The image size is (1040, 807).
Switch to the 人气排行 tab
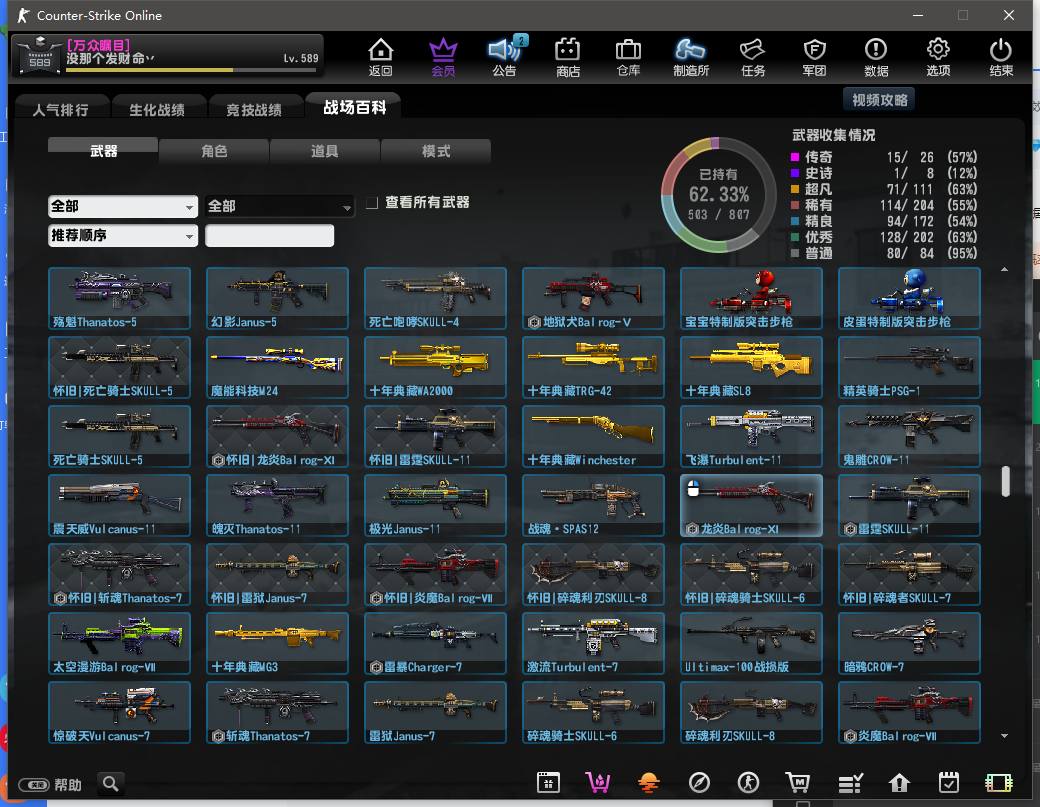60,109
